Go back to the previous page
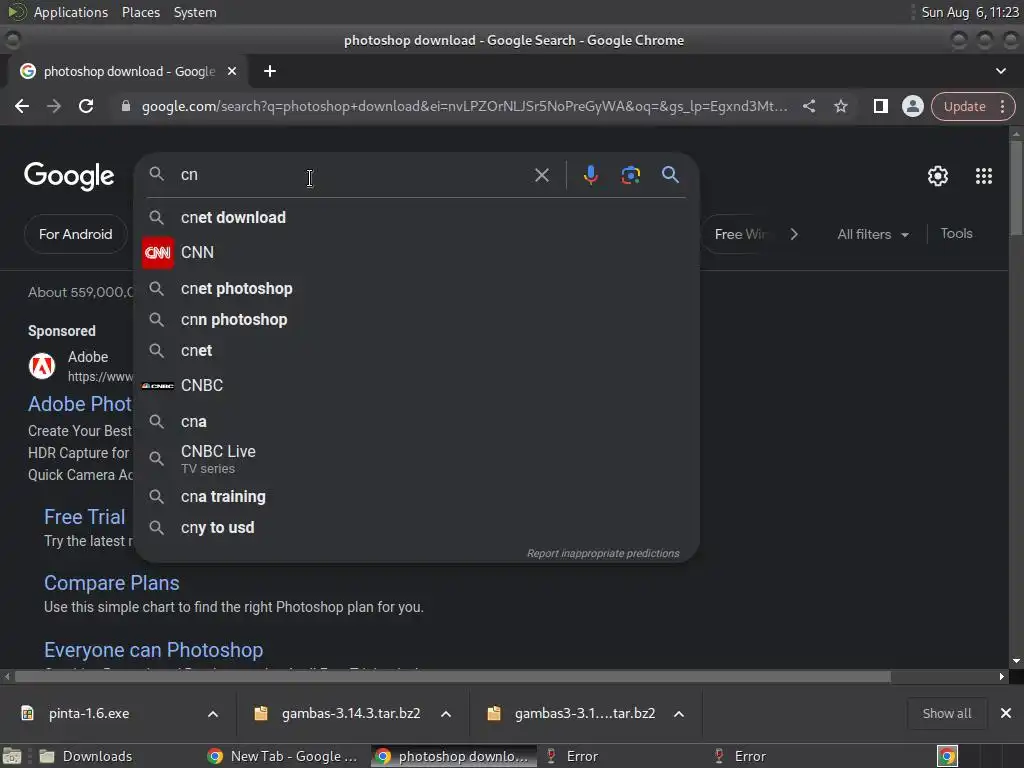 (22, 106)
